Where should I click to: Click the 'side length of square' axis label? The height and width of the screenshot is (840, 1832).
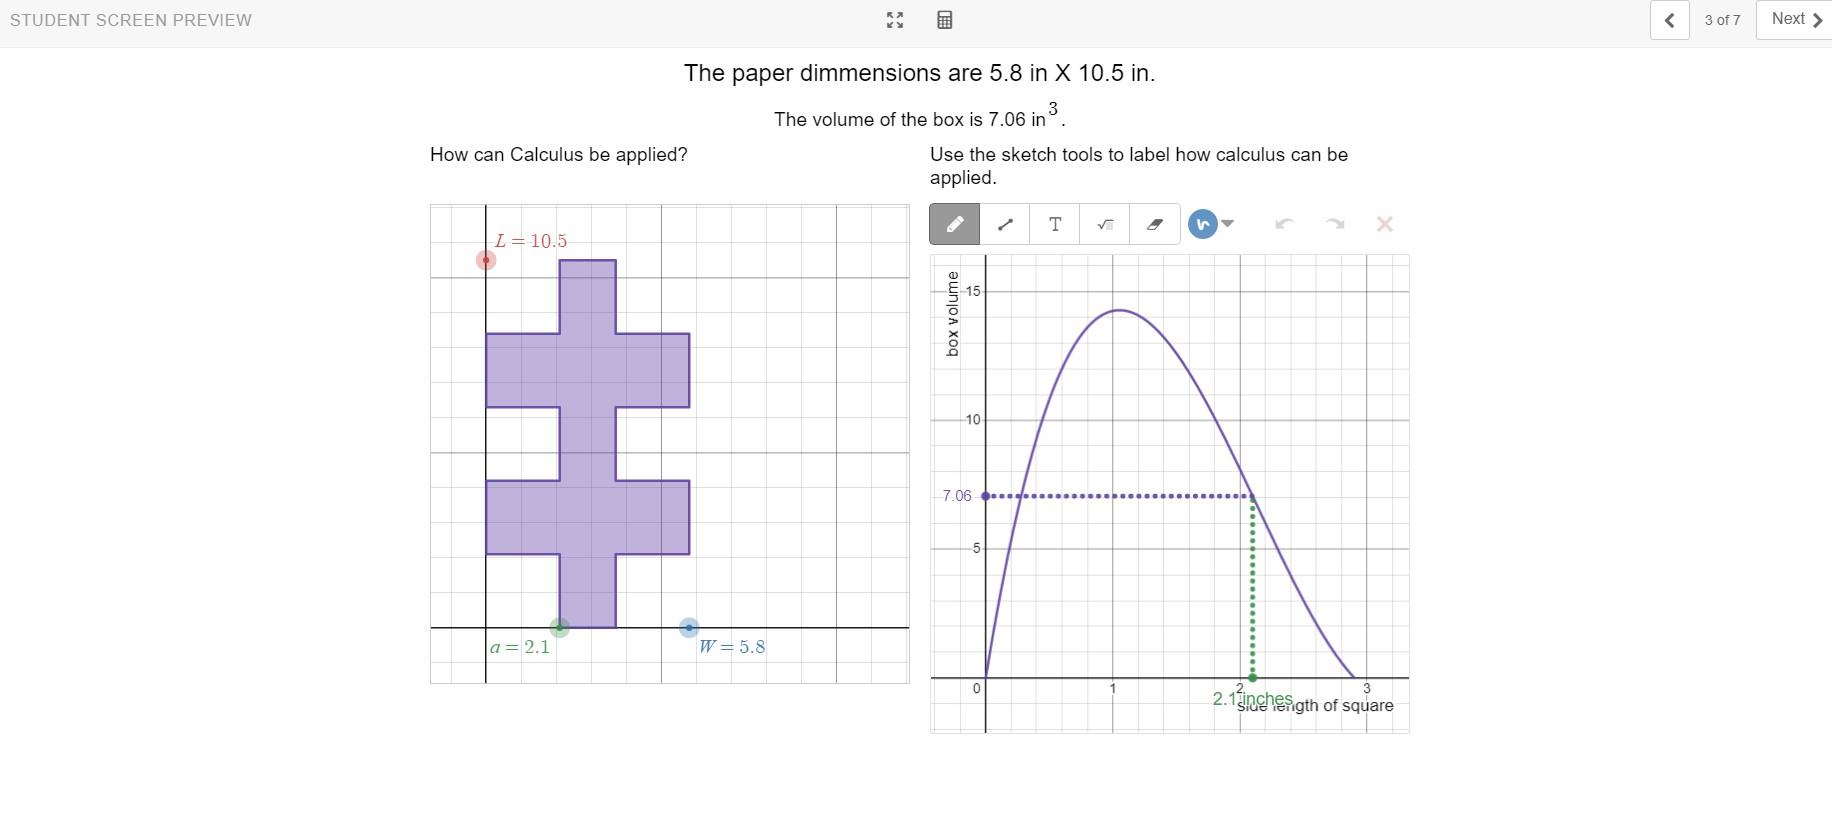pyautogui.click(x=1315, y=706)
